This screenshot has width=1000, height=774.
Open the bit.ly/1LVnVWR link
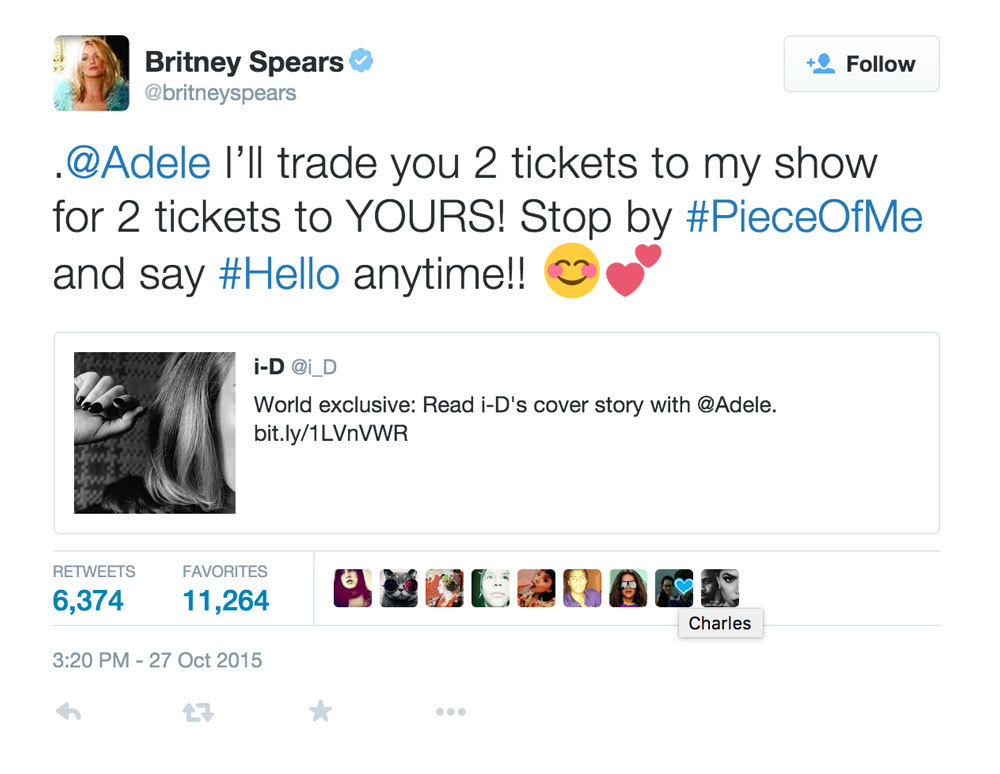(x=331, y=435)
